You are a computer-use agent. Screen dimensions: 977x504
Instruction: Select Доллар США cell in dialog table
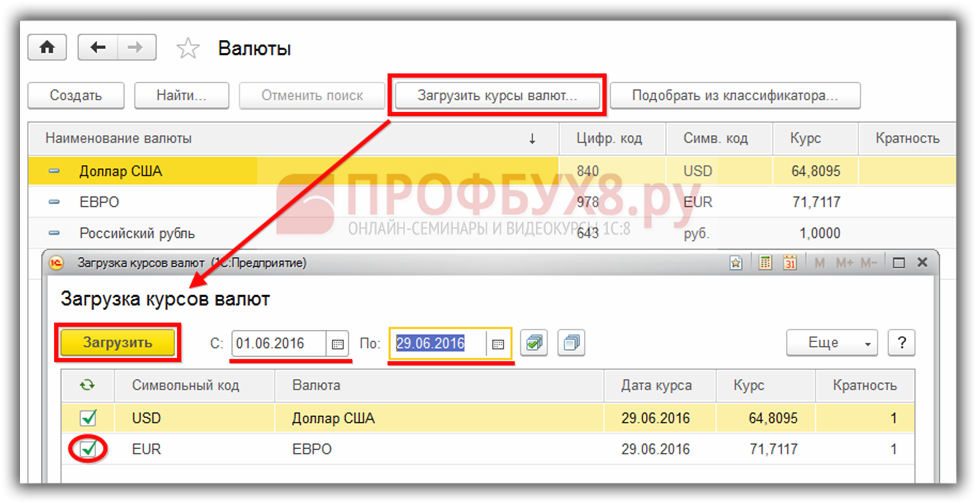click(439, 417)
